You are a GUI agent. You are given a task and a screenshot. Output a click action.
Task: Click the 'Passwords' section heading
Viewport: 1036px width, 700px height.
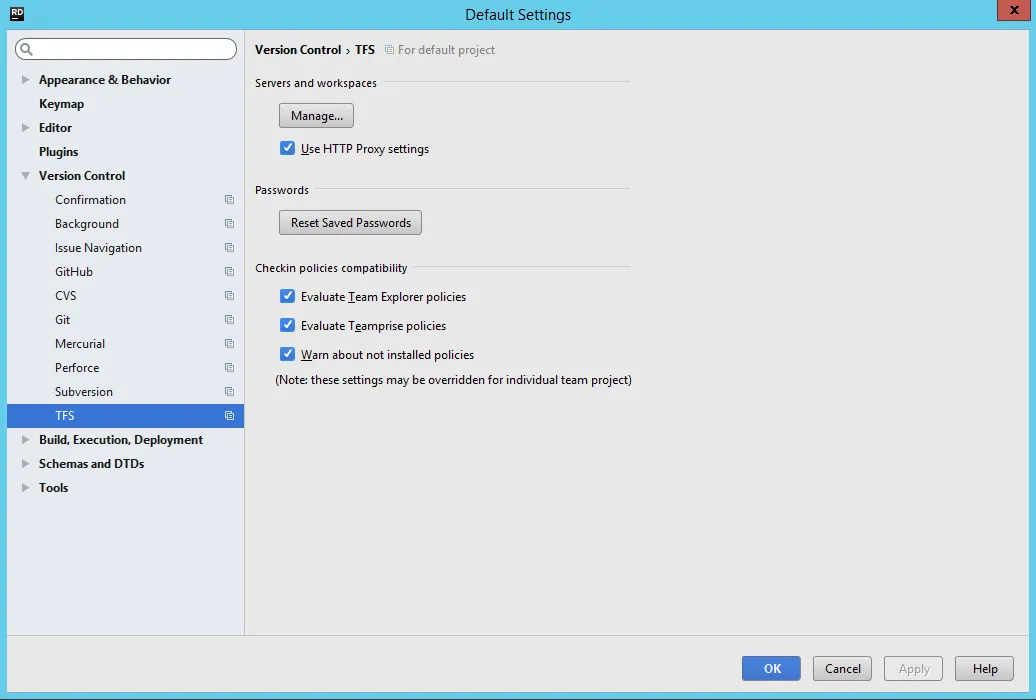282,190
